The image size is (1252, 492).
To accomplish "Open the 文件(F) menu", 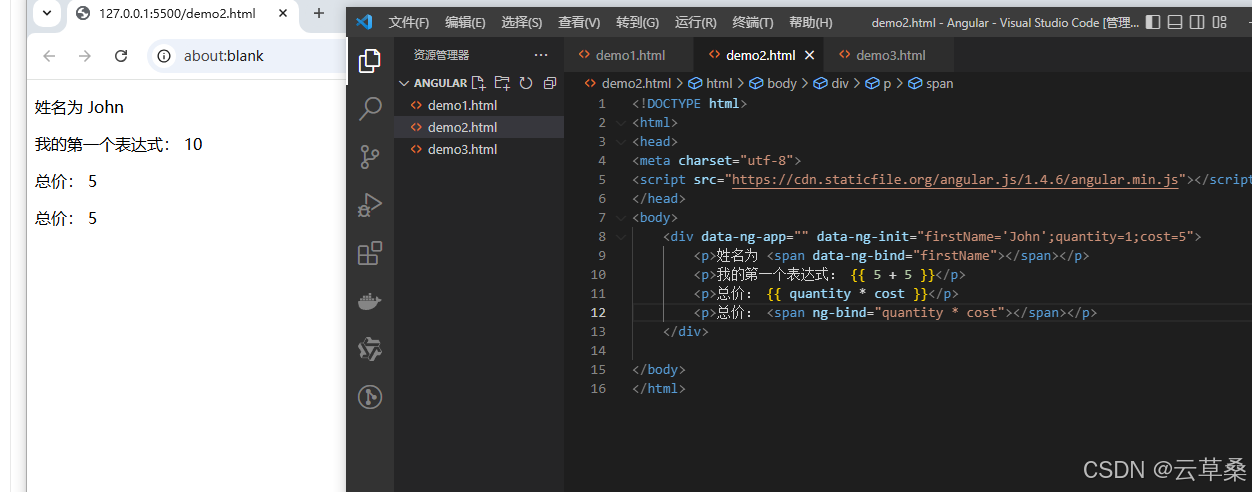I will [409, 22].
